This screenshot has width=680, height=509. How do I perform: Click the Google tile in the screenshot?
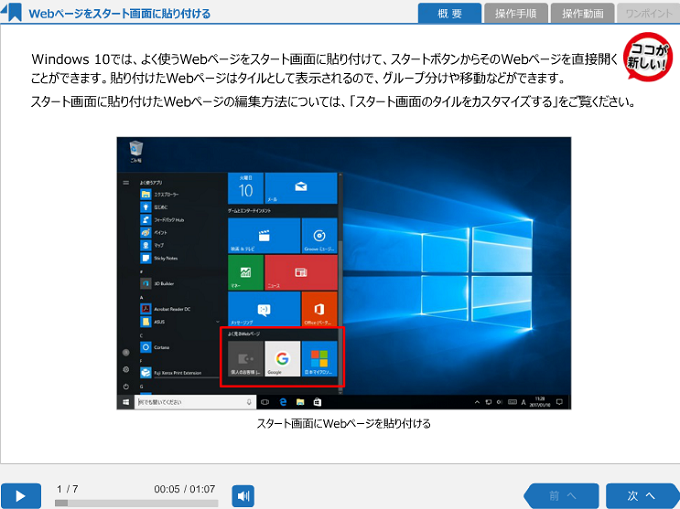click(x=282, y=359)
